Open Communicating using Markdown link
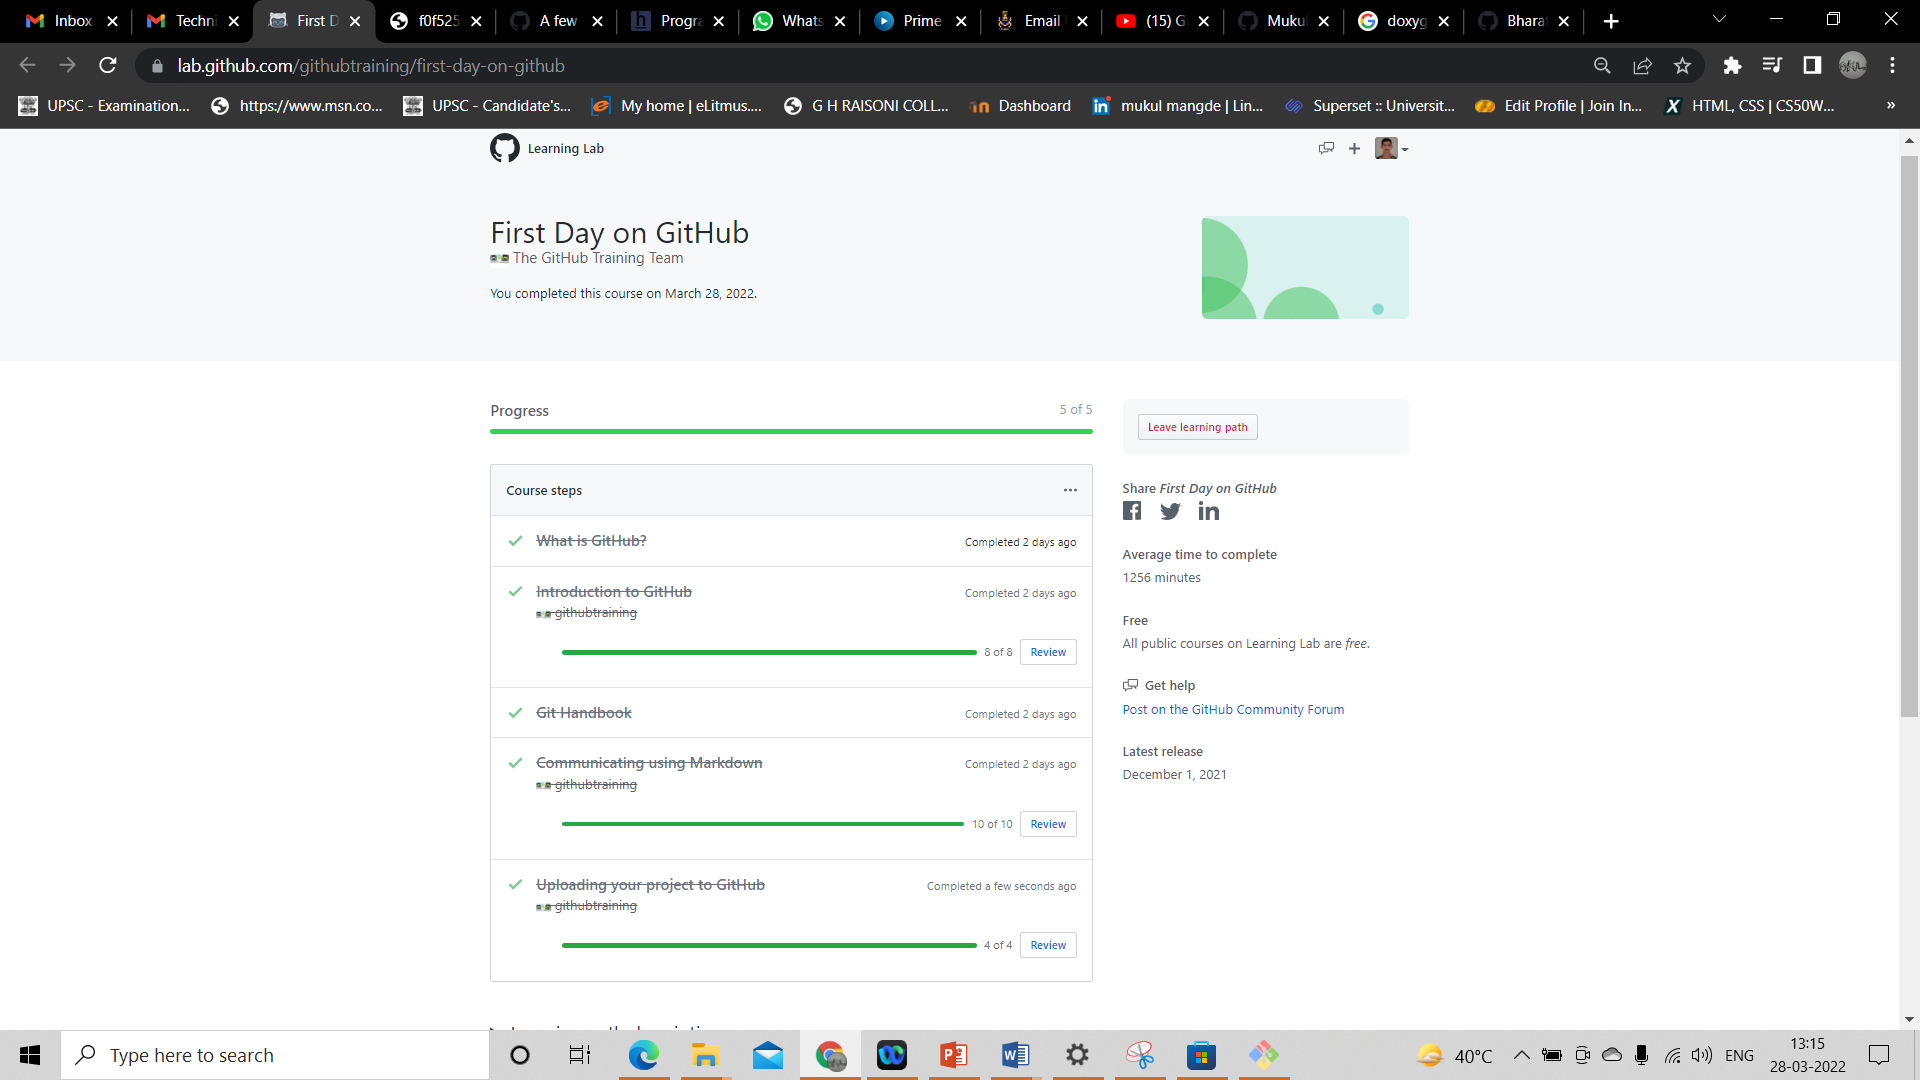1920x1080 pixels. point(649,763)
